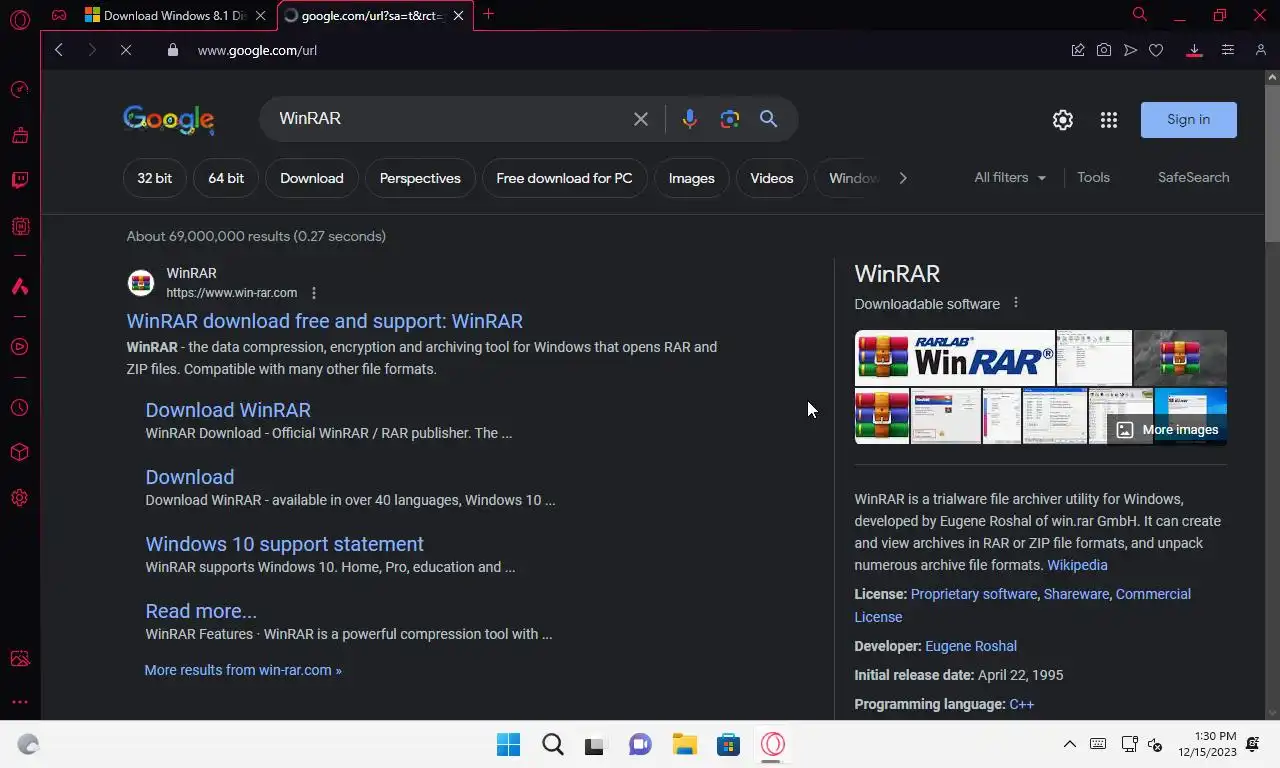Submit search with blue magnifier icon
This screenshot has width=1280, height=768.
click(768, 119)
